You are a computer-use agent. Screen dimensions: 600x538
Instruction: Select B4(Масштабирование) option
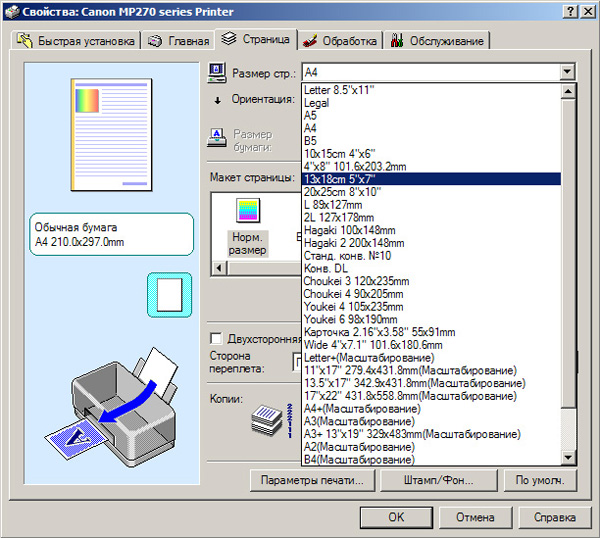[432, 460]
